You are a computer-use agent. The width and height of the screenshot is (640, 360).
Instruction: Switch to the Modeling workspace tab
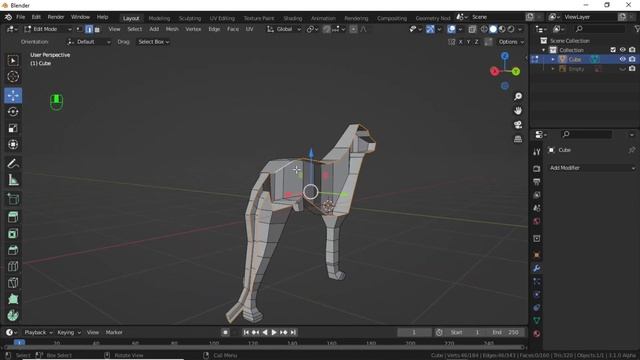click(159, 18)
